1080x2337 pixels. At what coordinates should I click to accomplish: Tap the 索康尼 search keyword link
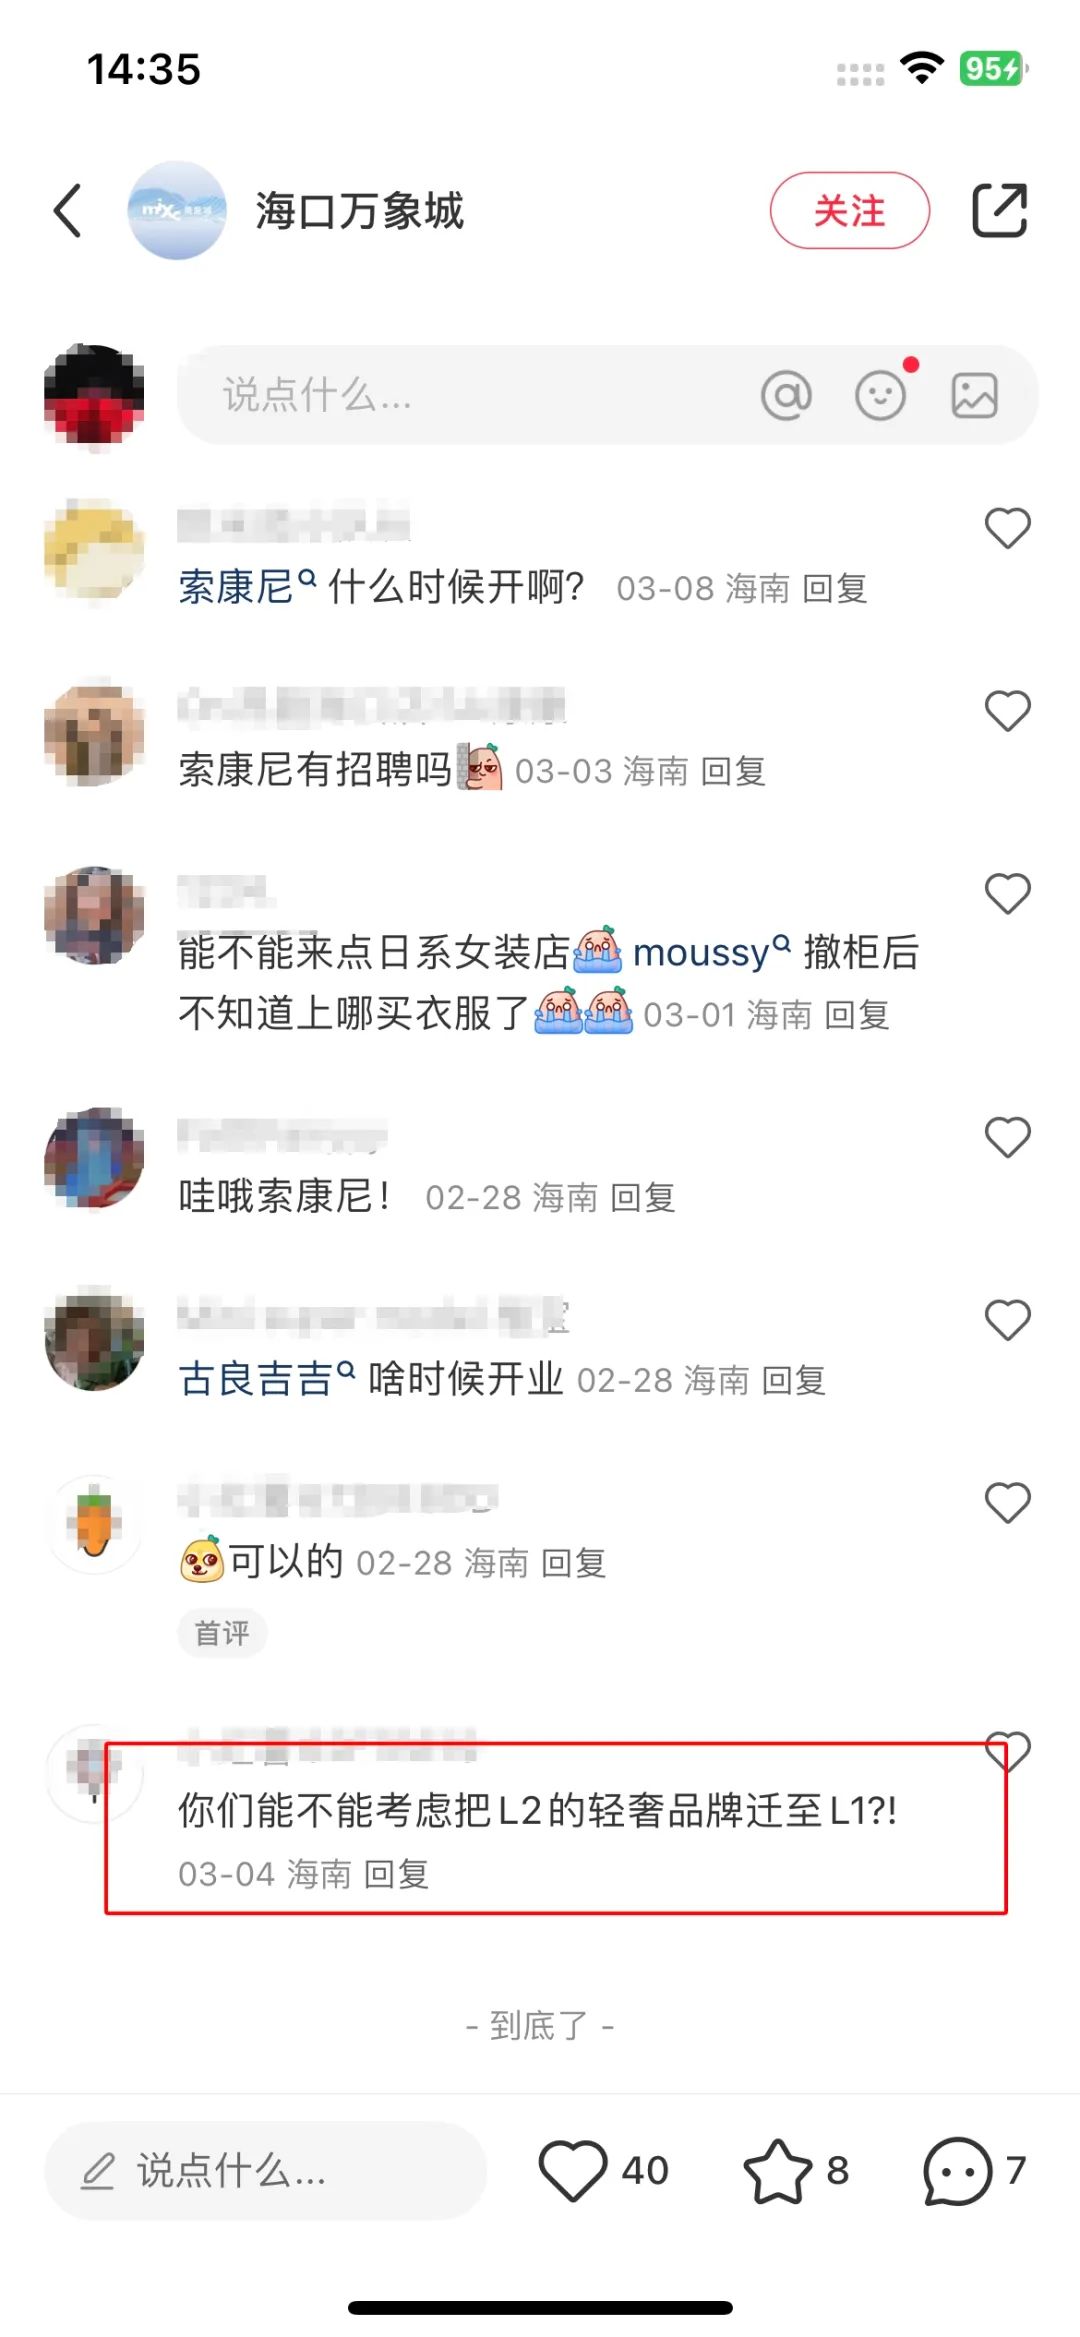[x=247, y=587]
